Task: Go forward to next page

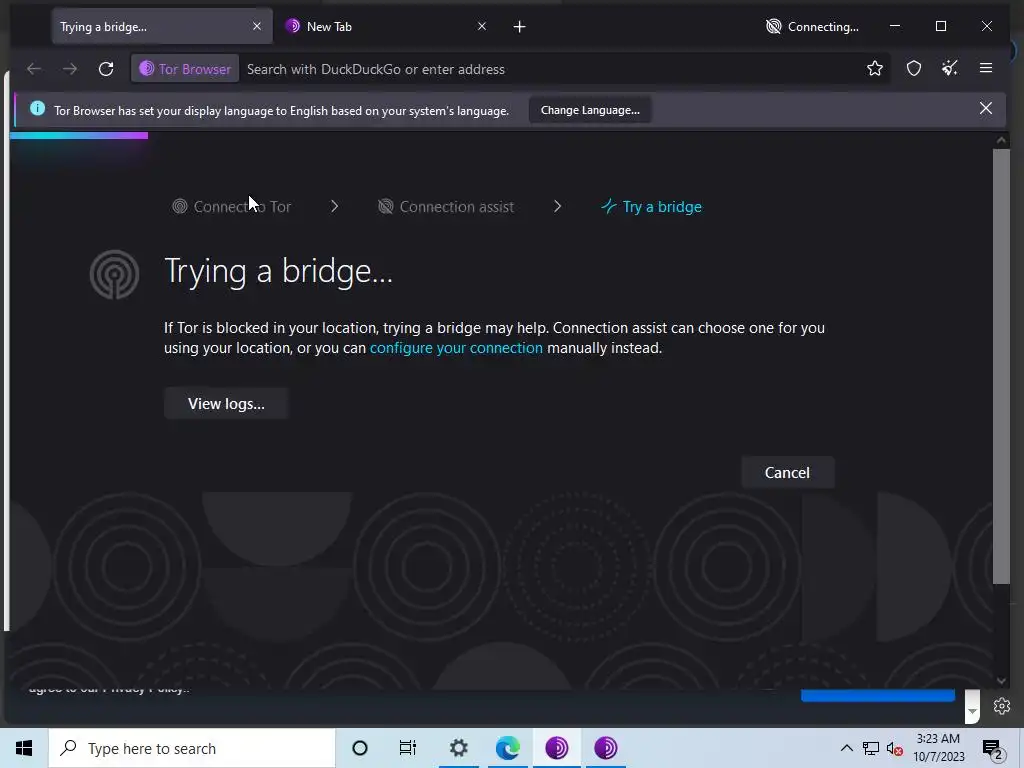Action: click(70, 69)
